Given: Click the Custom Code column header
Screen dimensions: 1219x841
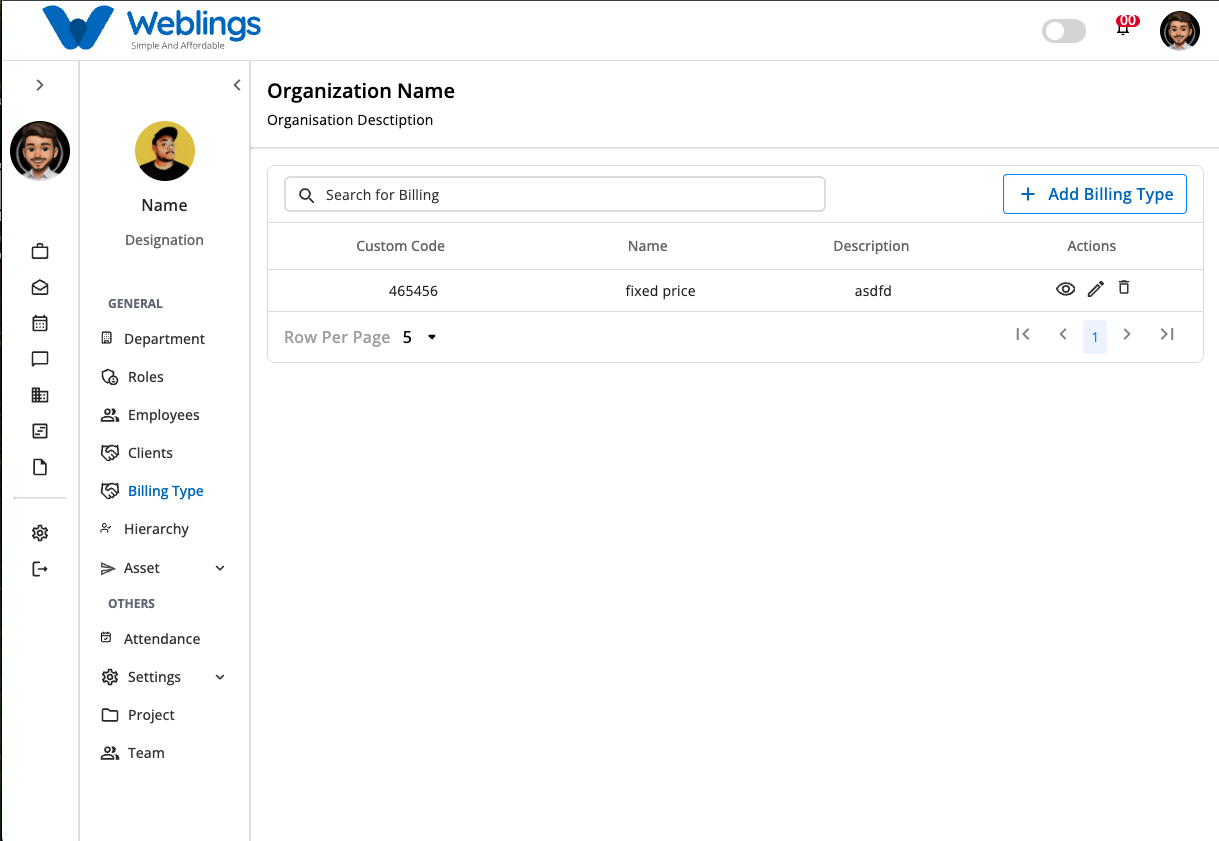Looking at the screenshot, I should (x=400, y=246).
